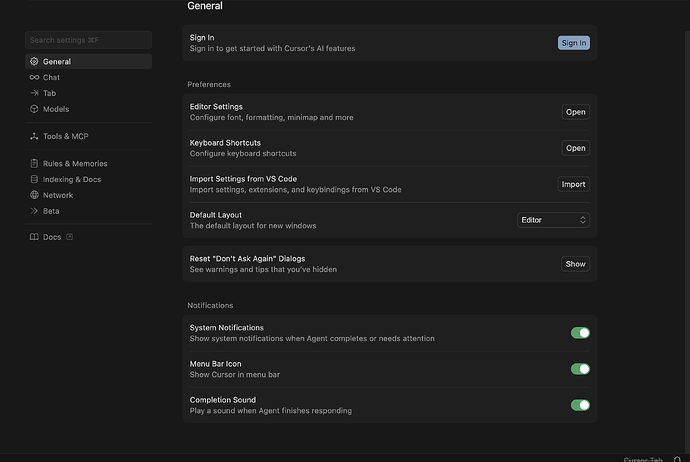Focus the Search settings field
The height and width of the screenshot is (462, 690).
coord(88,40)
